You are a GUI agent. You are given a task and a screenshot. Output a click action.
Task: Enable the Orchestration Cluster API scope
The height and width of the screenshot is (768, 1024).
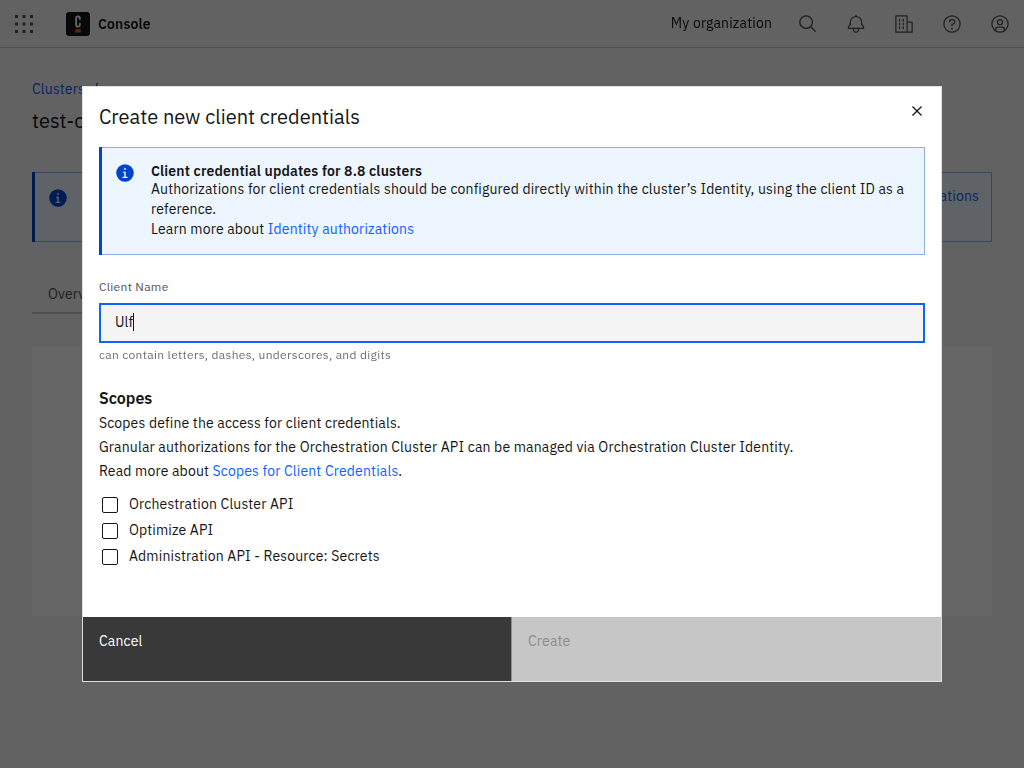click(110, 505)
